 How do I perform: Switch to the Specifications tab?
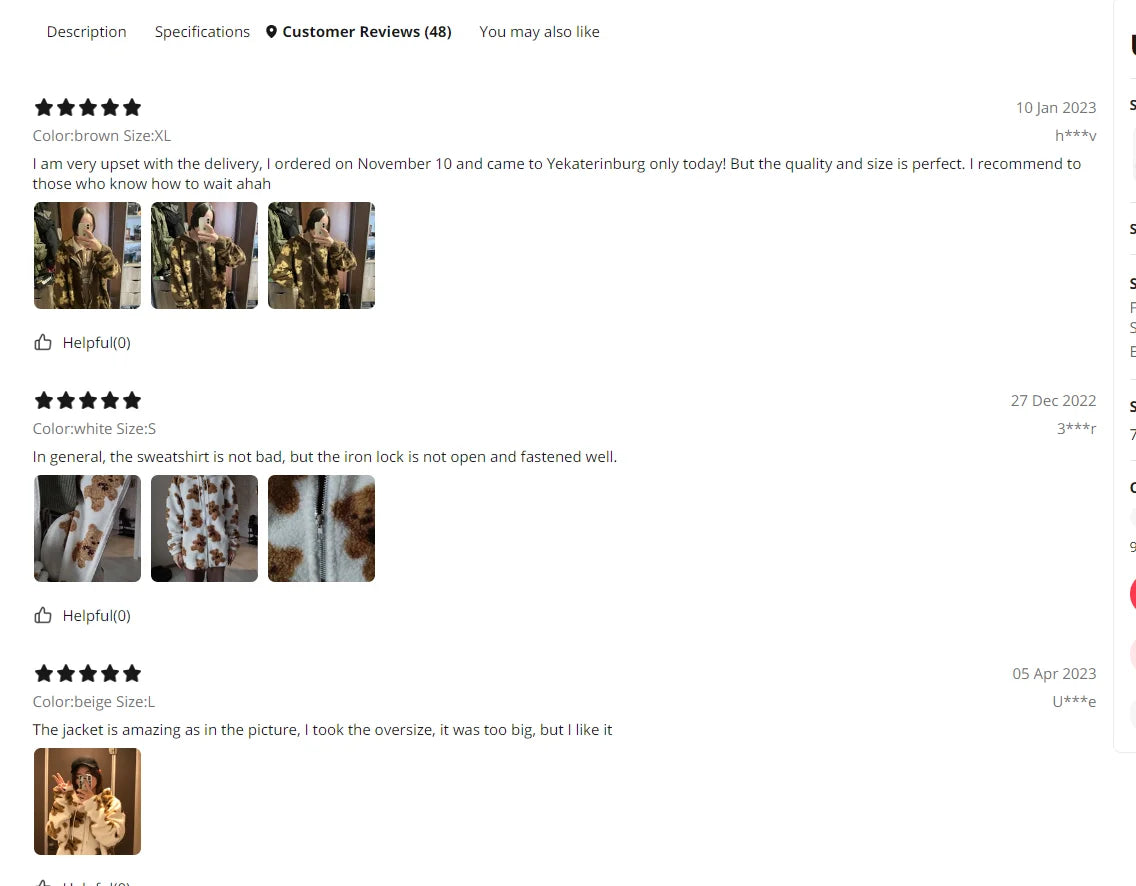pos(202,32)
